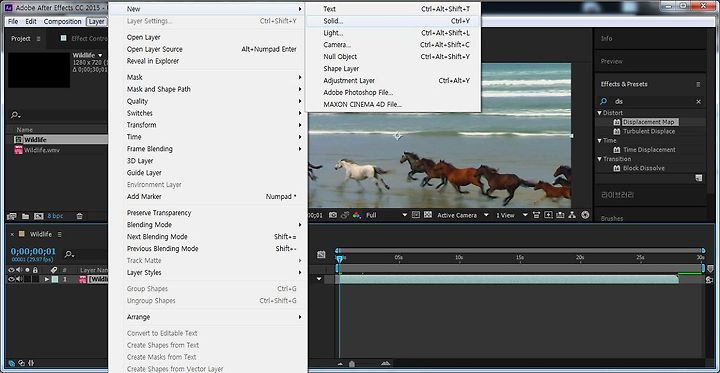Screen dimensions: 720x373
Task: Toggle Guide Layer option in menu
Action: tap(208, 173)
